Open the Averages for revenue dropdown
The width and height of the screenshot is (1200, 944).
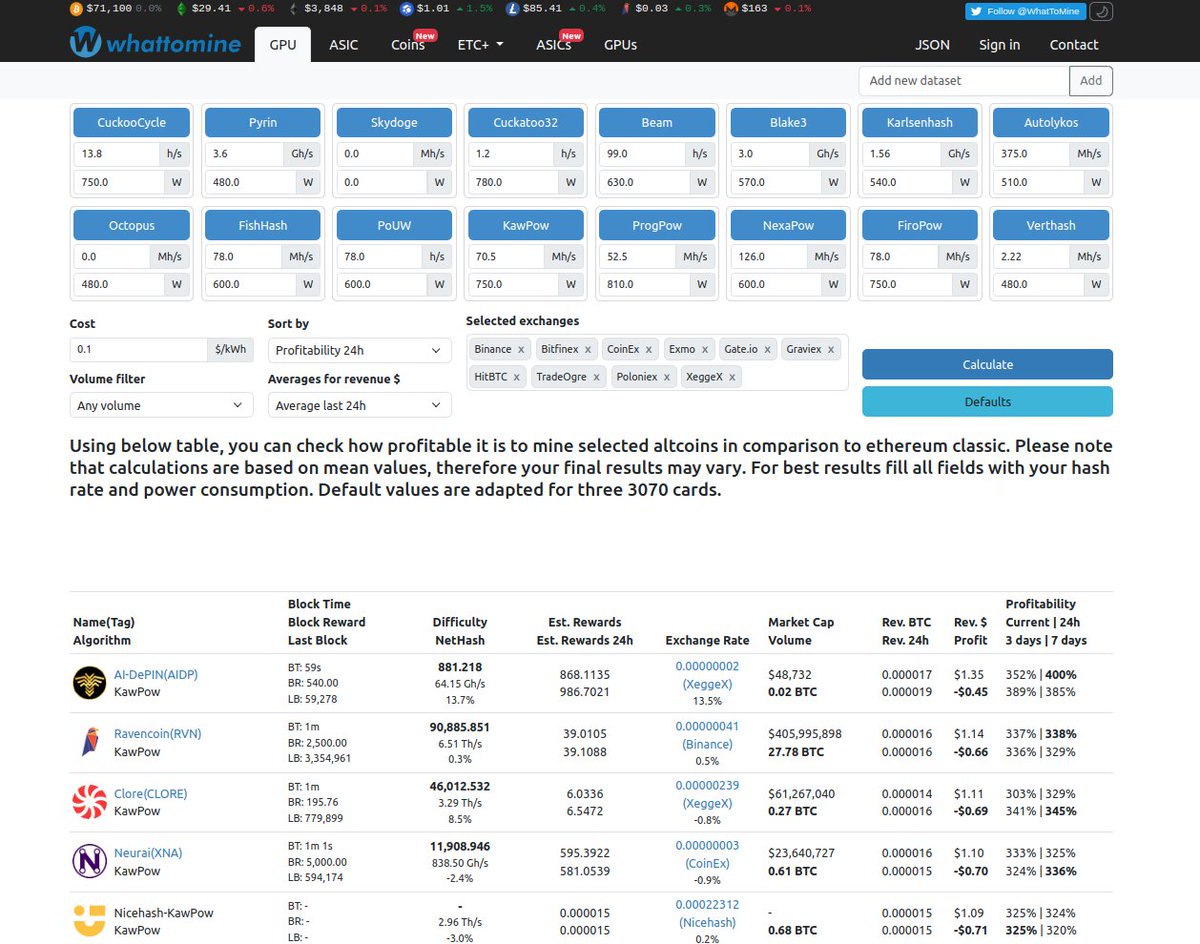[x=359, y=405]
